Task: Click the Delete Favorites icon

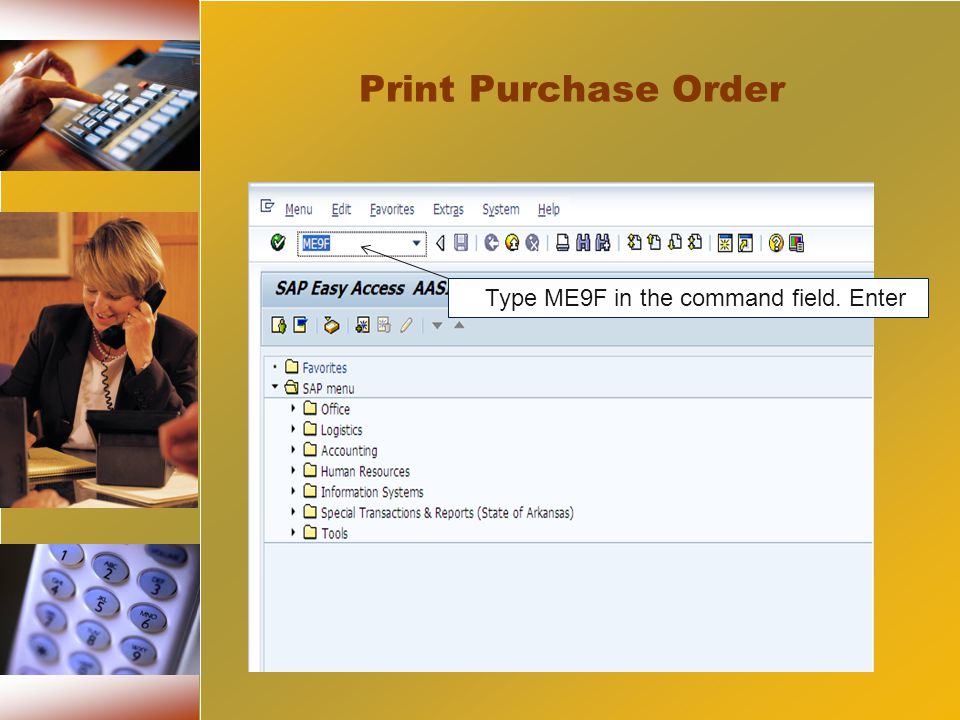Action: (384, 324)
